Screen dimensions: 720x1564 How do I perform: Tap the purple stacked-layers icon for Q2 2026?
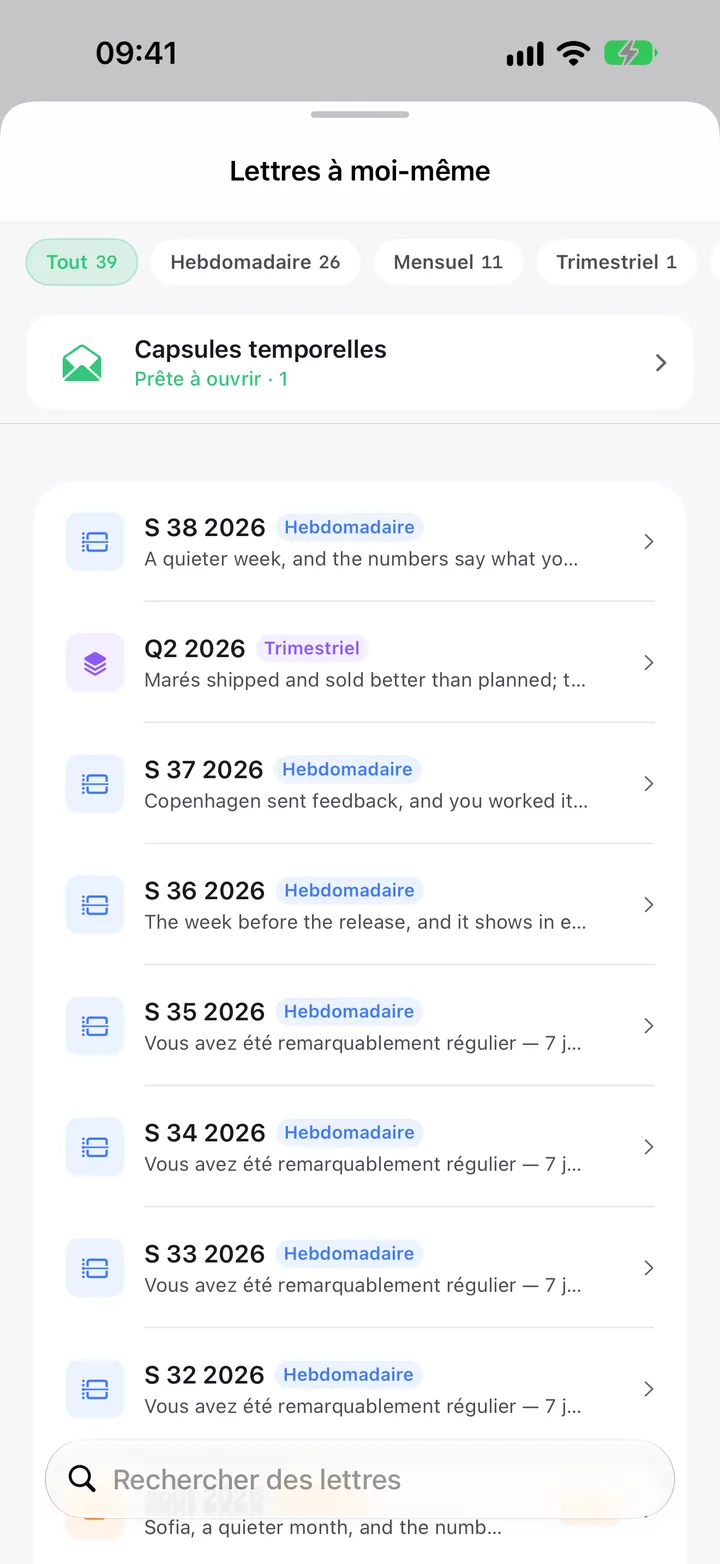pos(95,663)
